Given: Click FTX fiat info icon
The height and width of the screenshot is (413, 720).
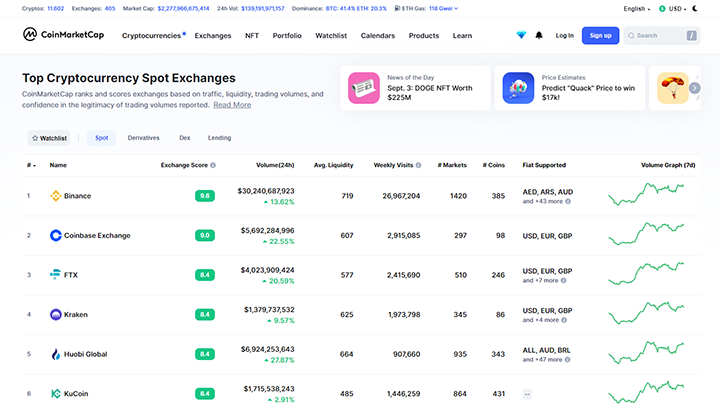Looking at the screenshot, I should [563, 280].
